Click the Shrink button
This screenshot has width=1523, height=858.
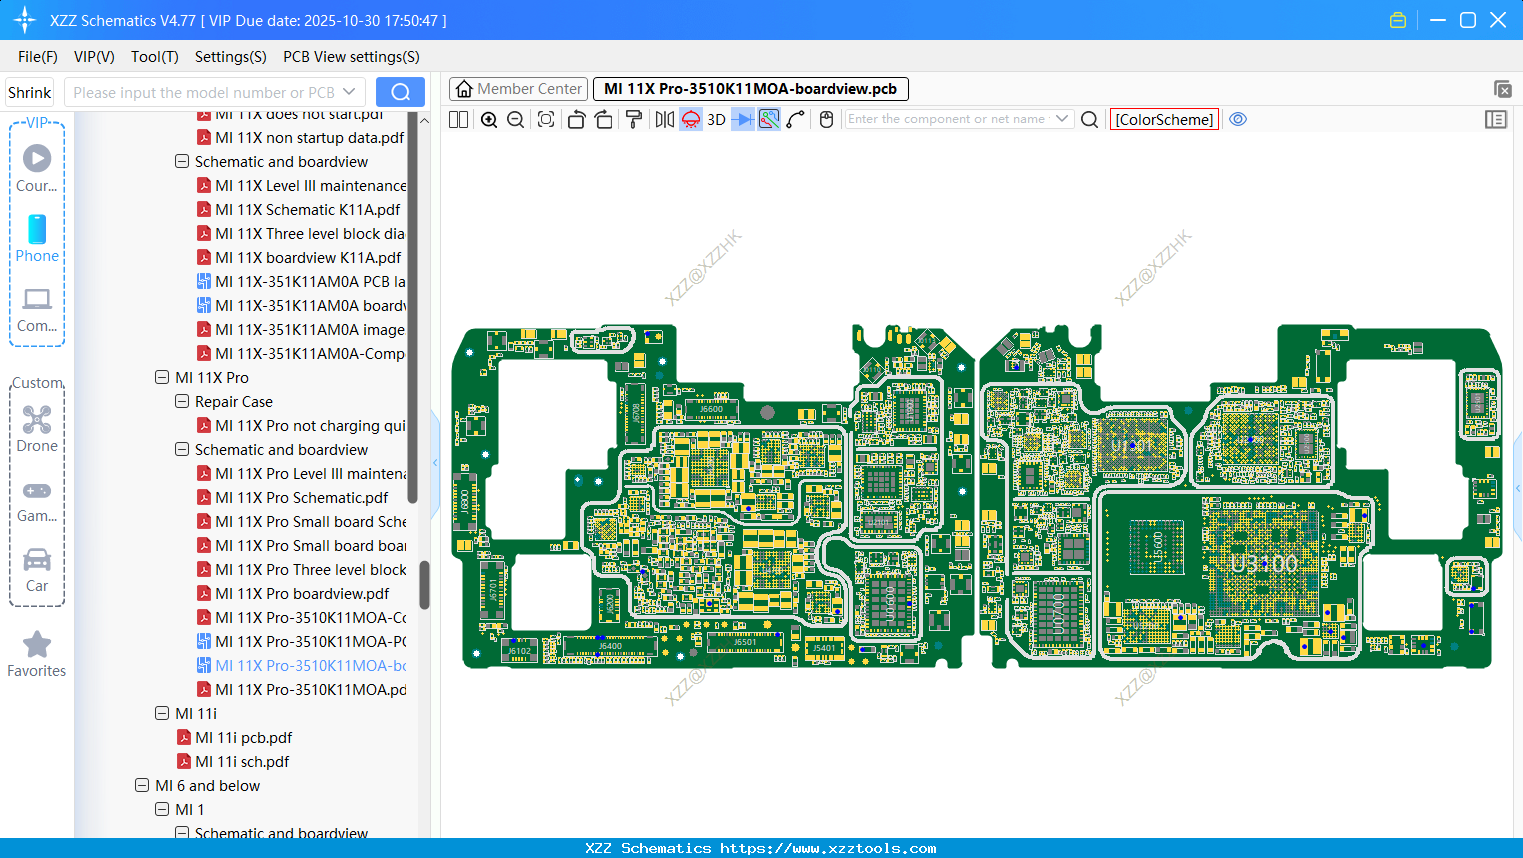coord(30,93)
